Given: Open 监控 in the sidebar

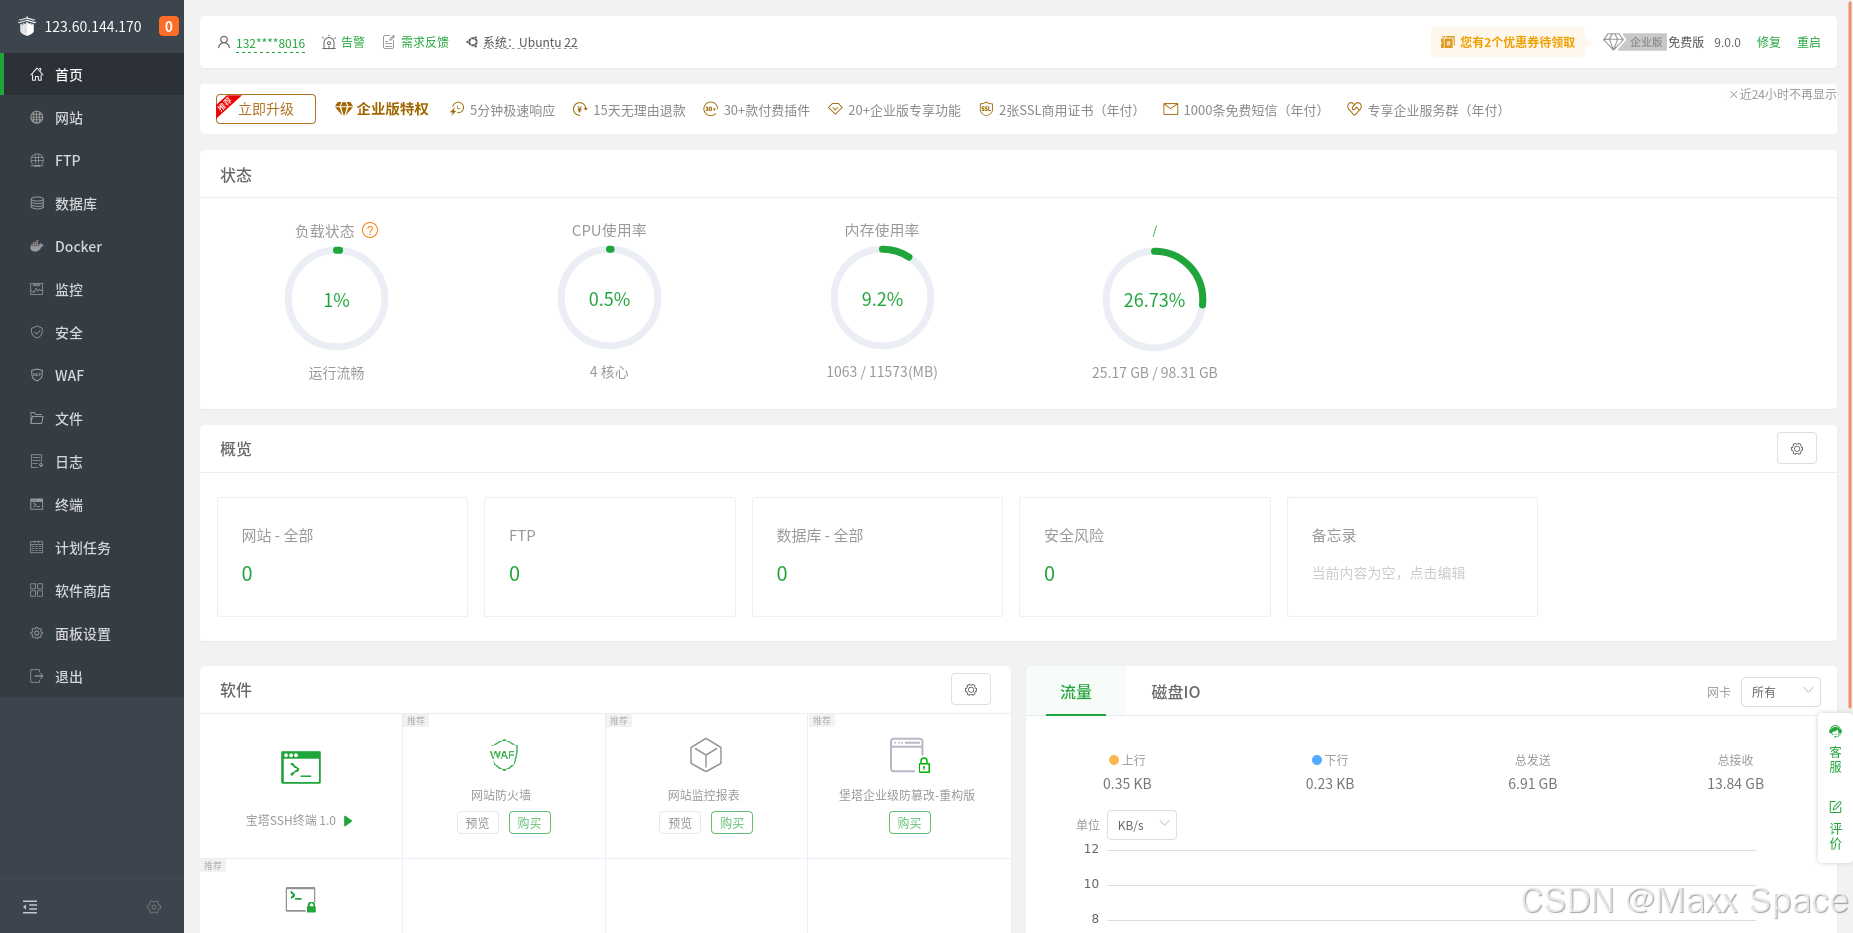Looking at the screenshot, I should point(92,290).
